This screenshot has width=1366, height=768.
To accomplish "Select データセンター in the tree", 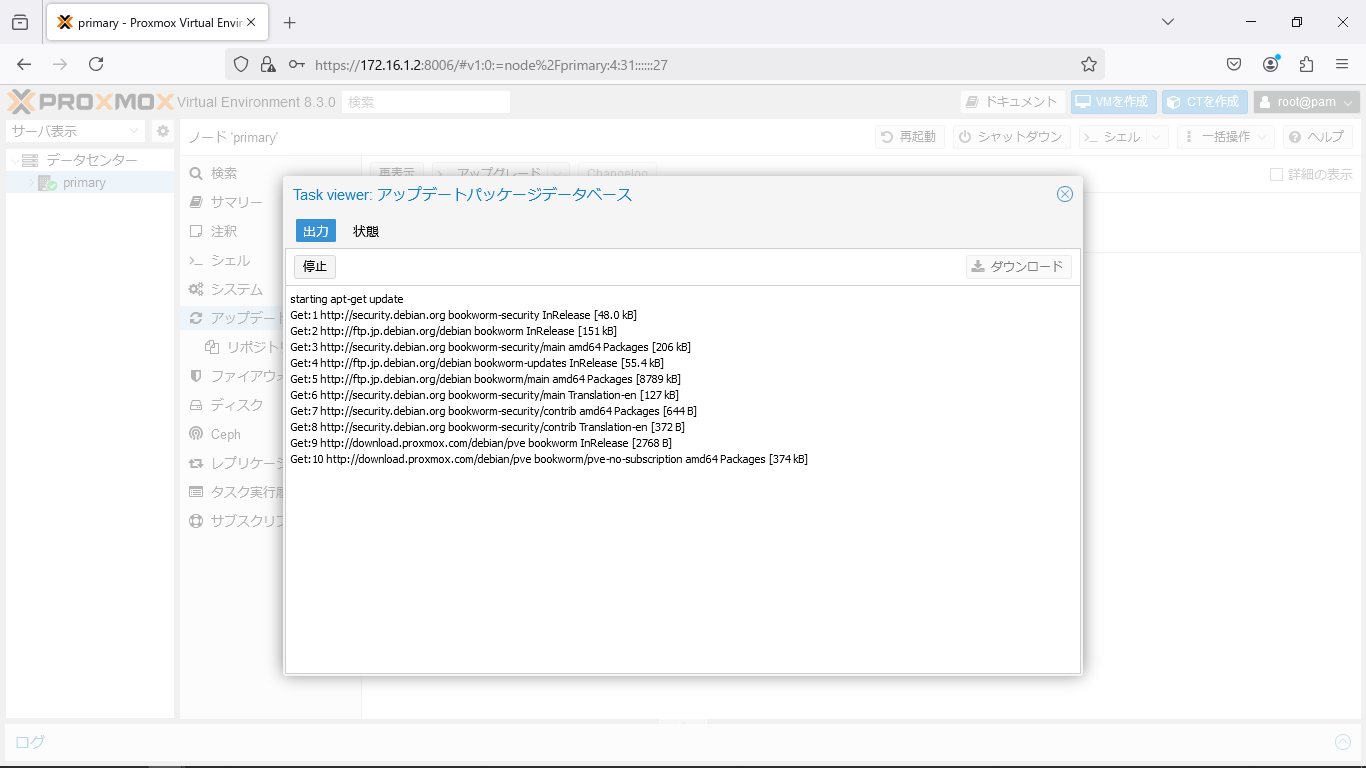I will coord(91,160).
